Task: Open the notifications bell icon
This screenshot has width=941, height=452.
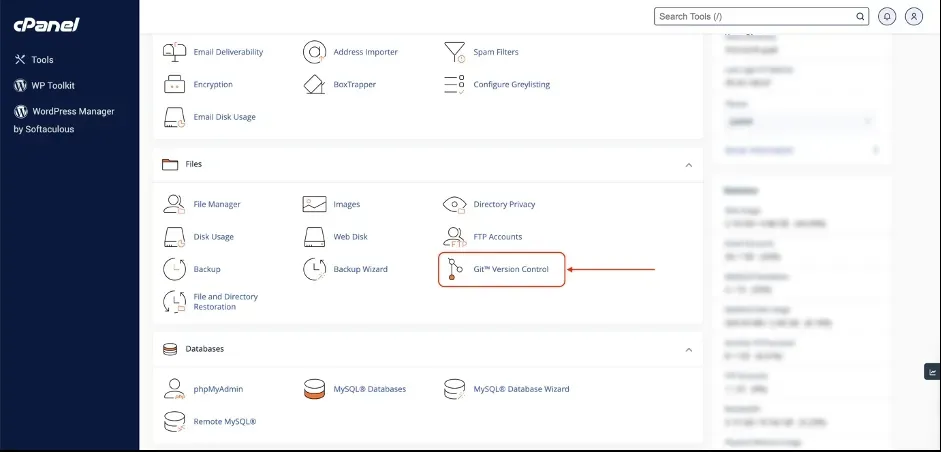Action: pyautogui.click(x=886, y=16)
